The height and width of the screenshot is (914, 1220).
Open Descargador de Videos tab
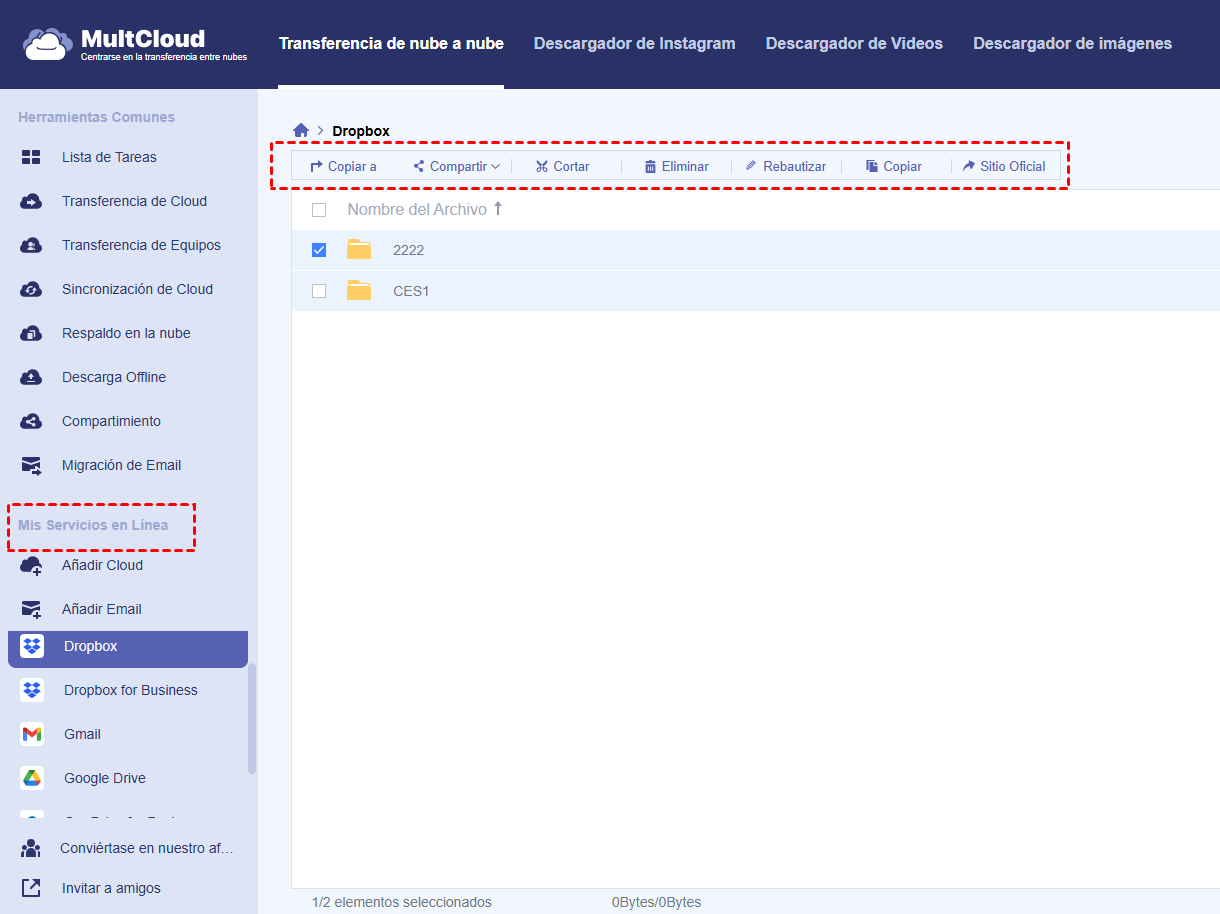(854, 43)
